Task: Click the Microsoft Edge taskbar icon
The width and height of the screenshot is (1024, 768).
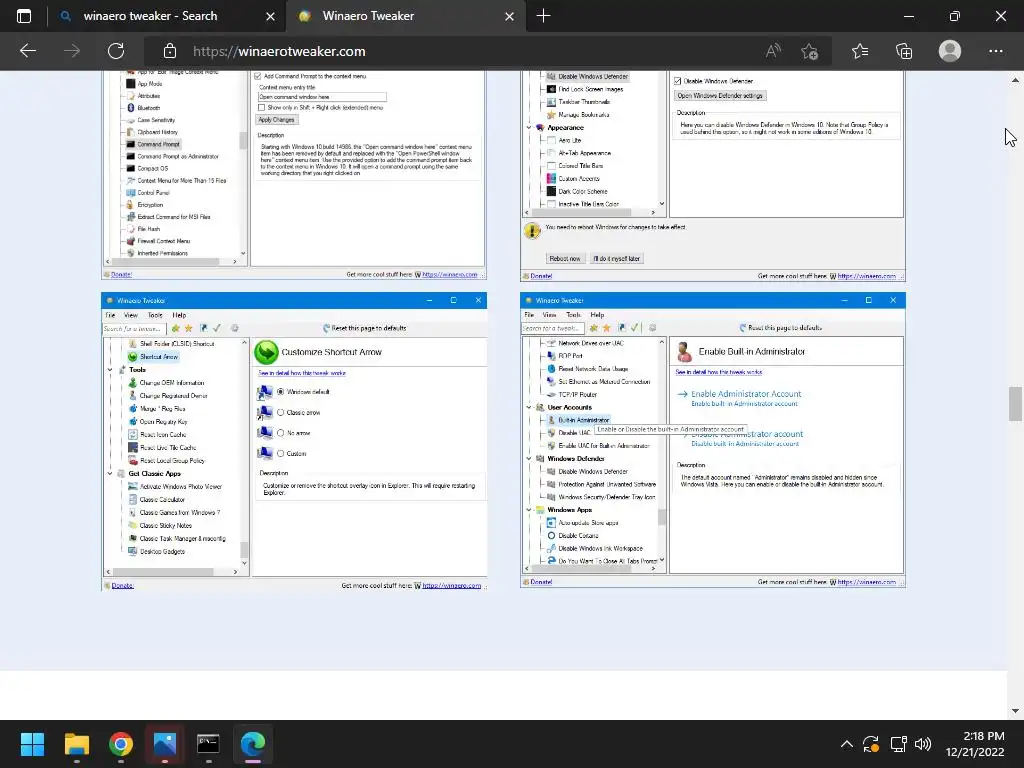Action: [253, 744]
